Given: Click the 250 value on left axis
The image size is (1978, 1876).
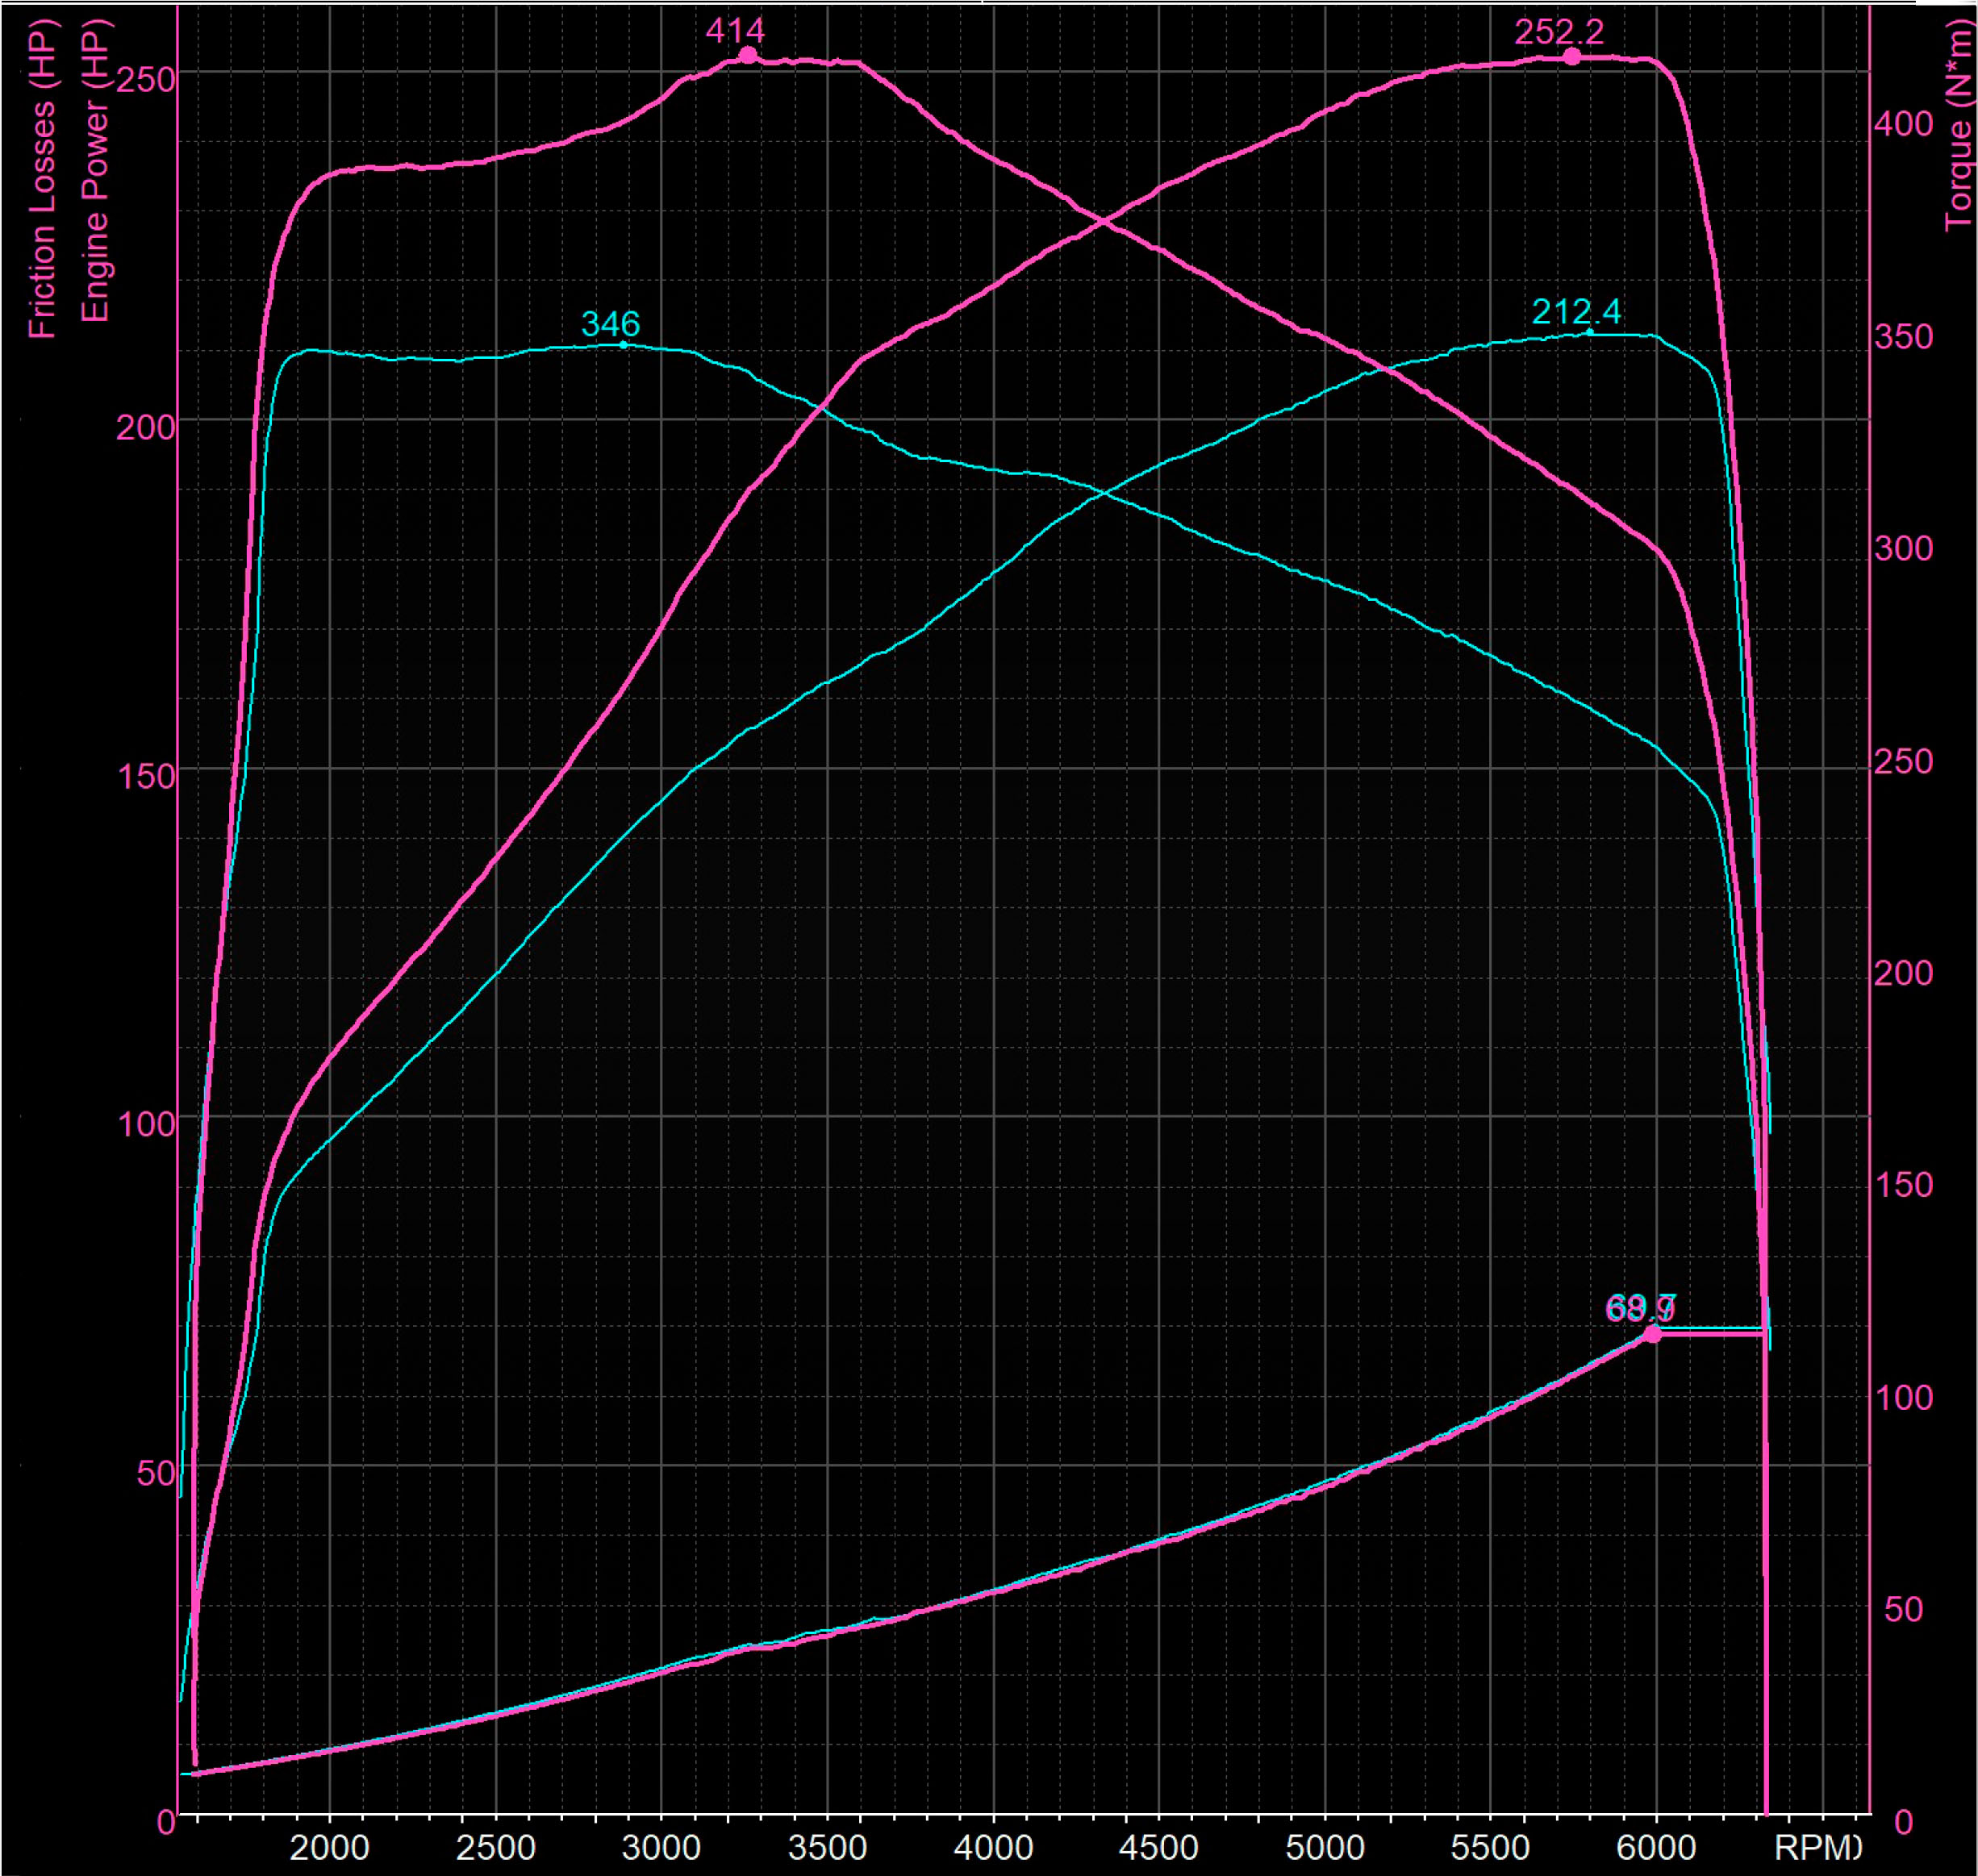Looking at the screenshot, I should coord(146,79).
